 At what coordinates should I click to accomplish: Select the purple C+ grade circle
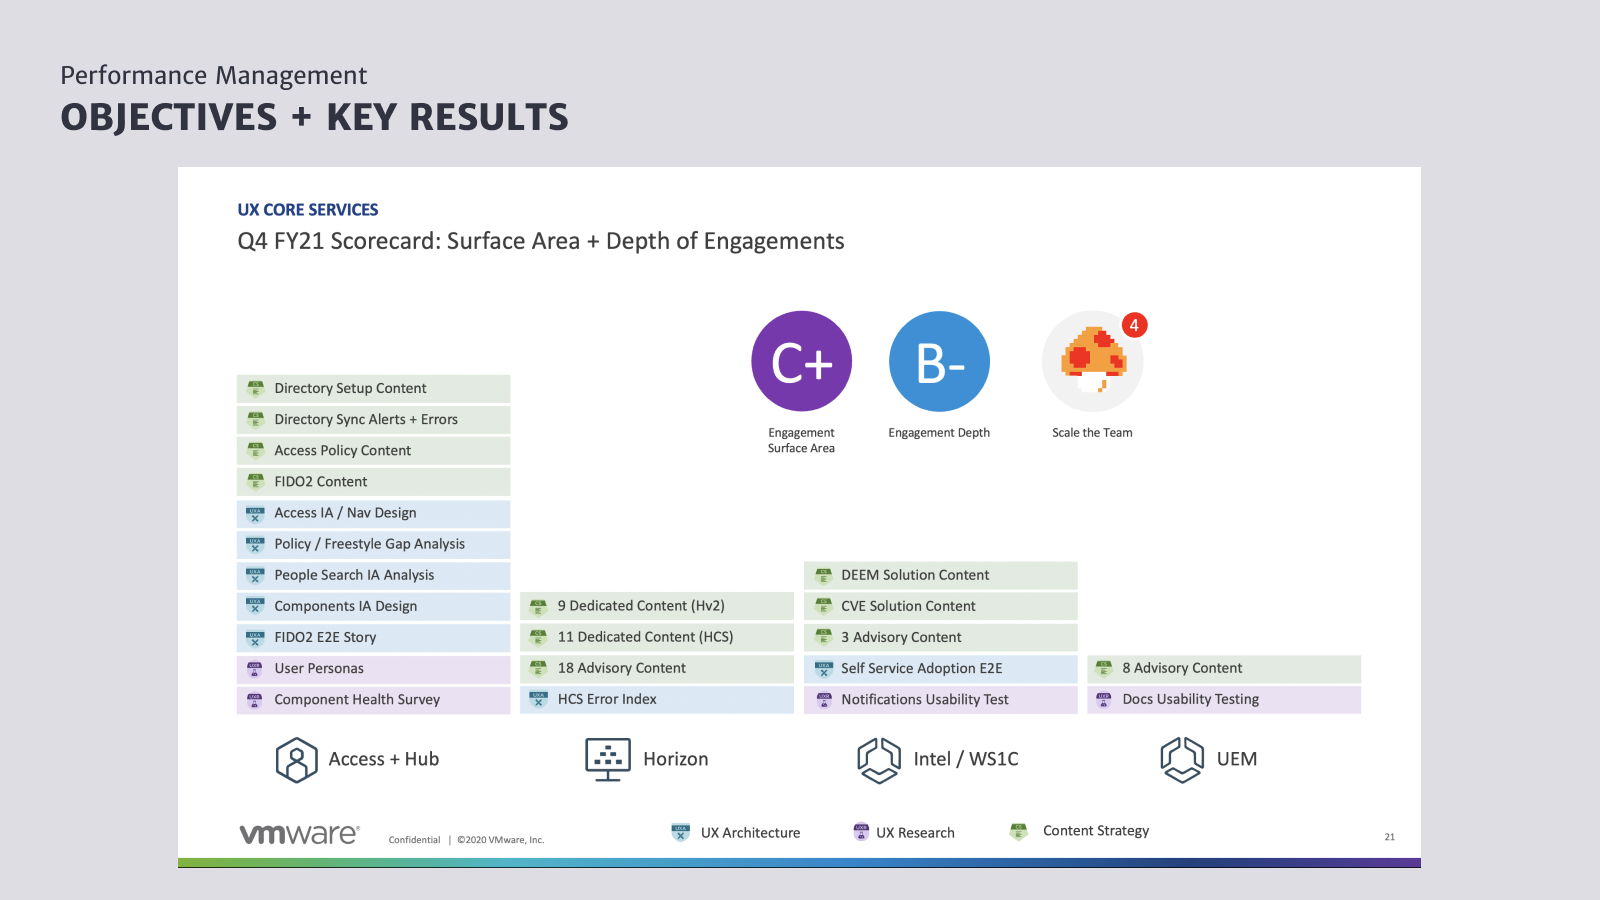802,361
